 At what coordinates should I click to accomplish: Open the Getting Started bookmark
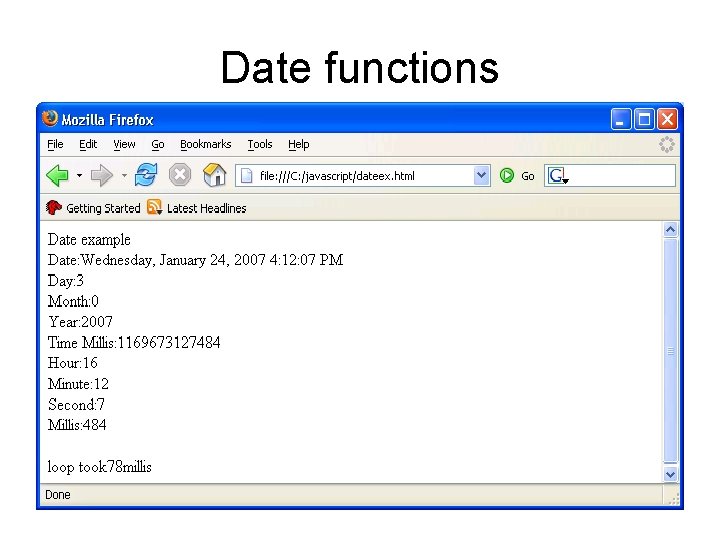coord(93,208)
